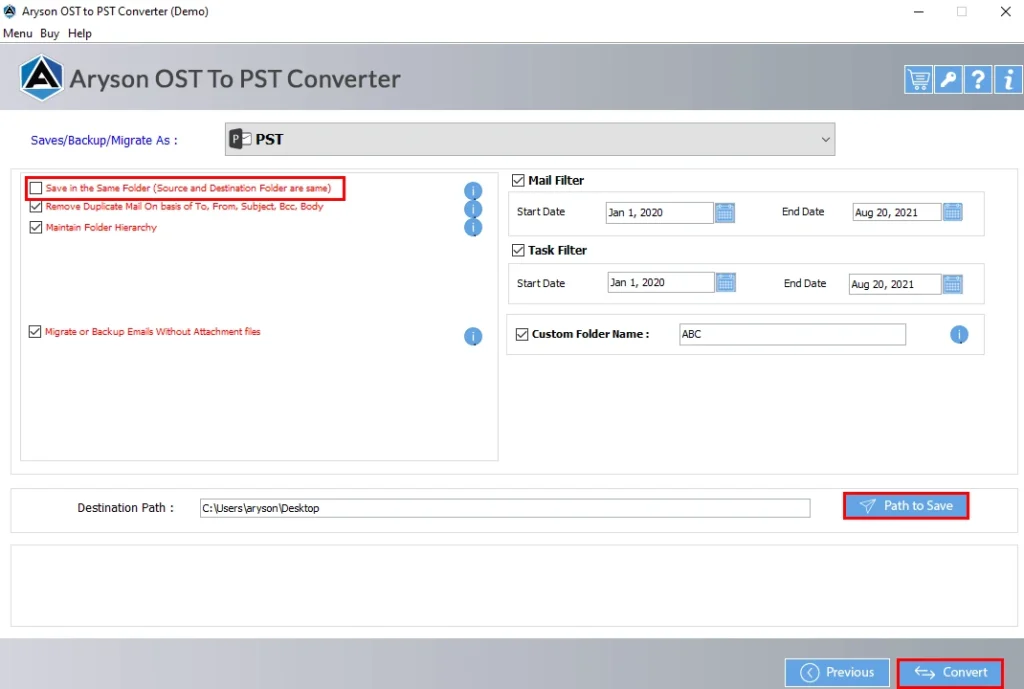The width and height of the screenshot is (1024, 689).
Task: Click the question mark help icon
Action: click(x=978, y=80)
